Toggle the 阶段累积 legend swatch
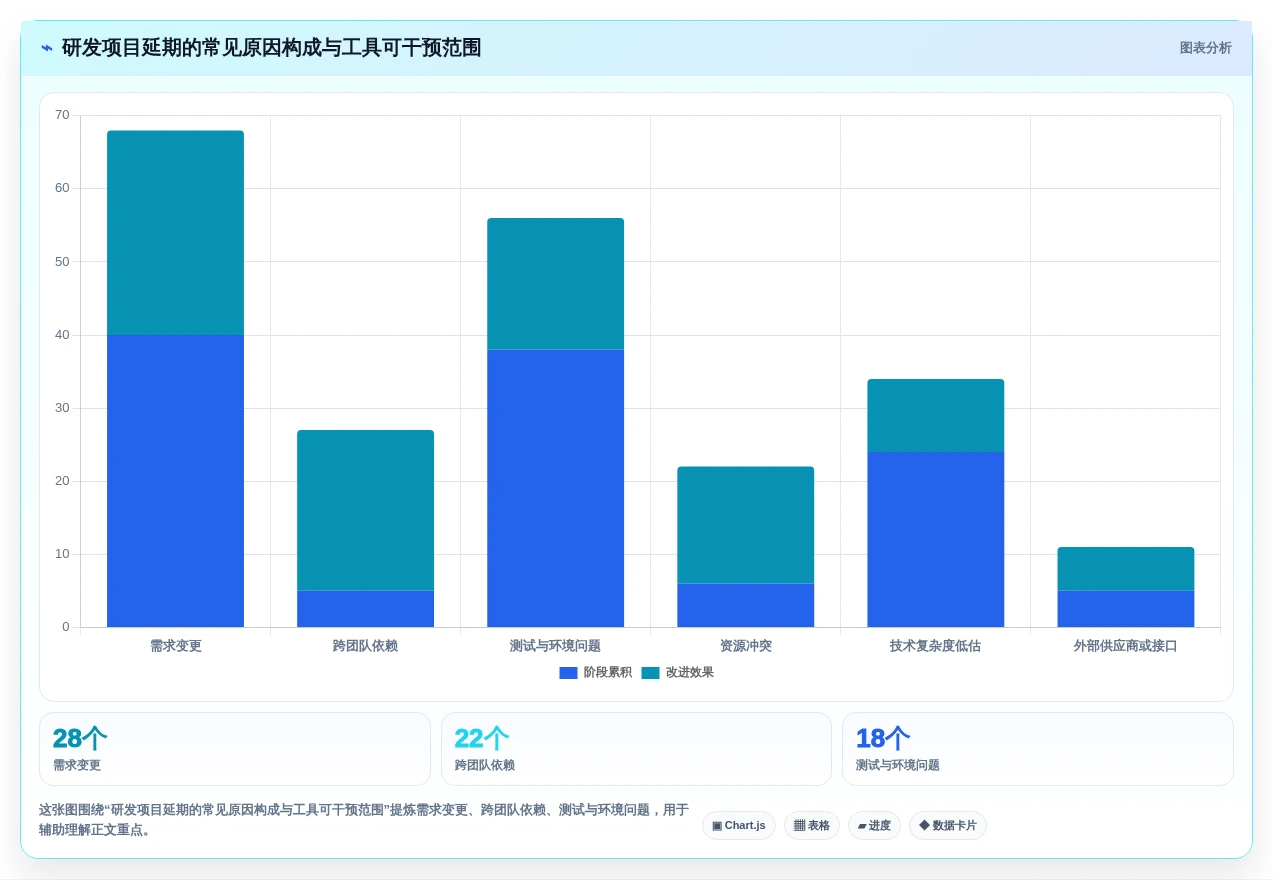The width and height of the screenshot is (1273, 880). pos(568,673)
